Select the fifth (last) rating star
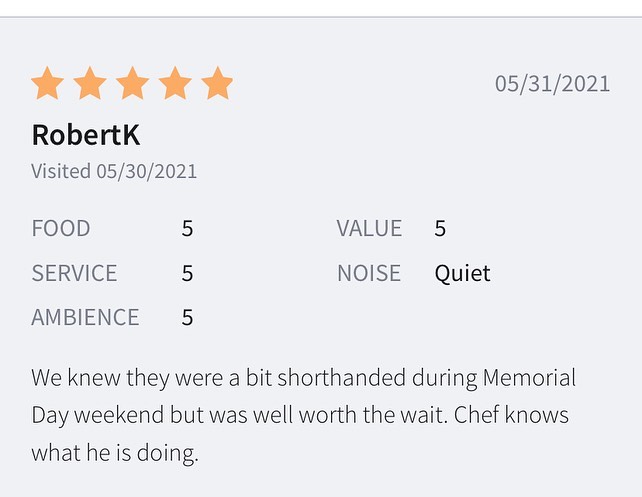Image resolution: width=642 pixels, height=497 pixels. point(217,84)
